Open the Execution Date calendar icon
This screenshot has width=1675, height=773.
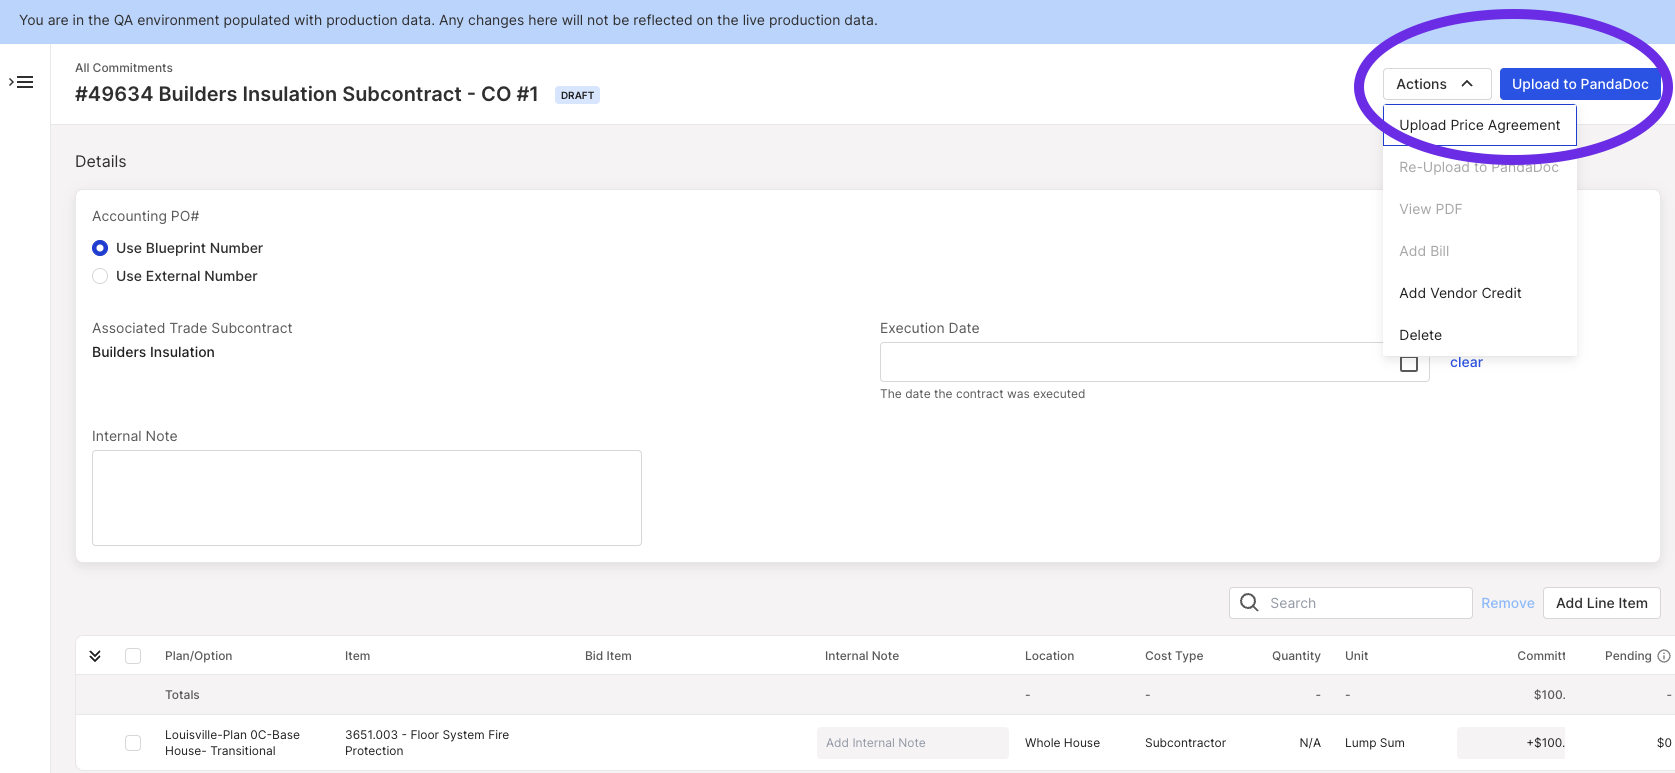coord(1409,363)
